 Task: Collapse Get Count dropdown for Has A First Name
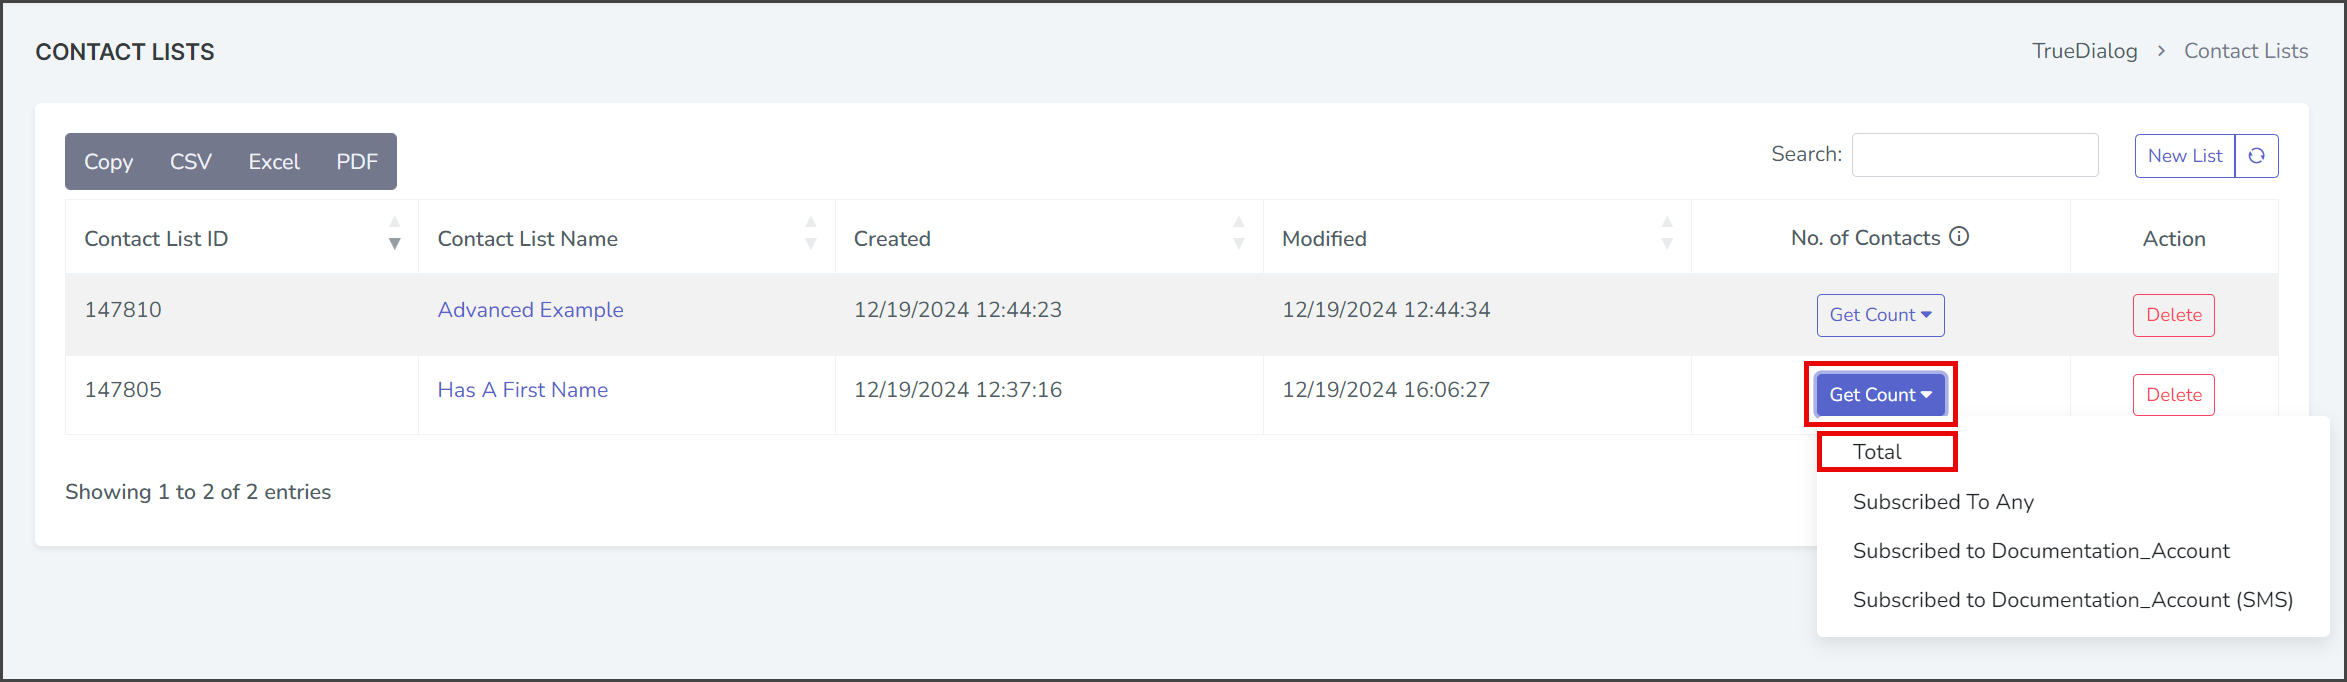point(1880,395)
